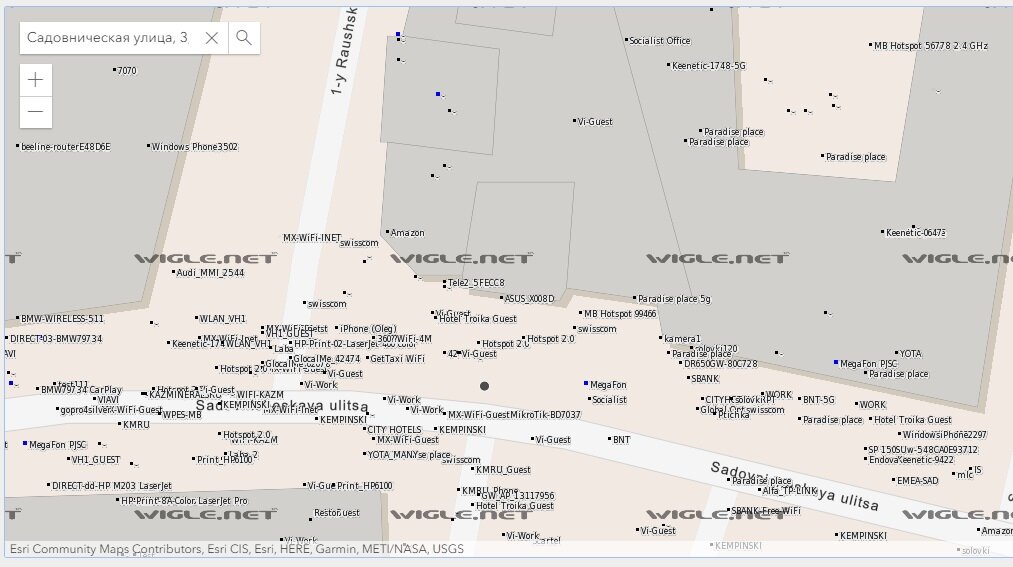The height and width of the screenshot is (567, 1013).
Task: Zoom out with the minus button
Action: (36, 112)
